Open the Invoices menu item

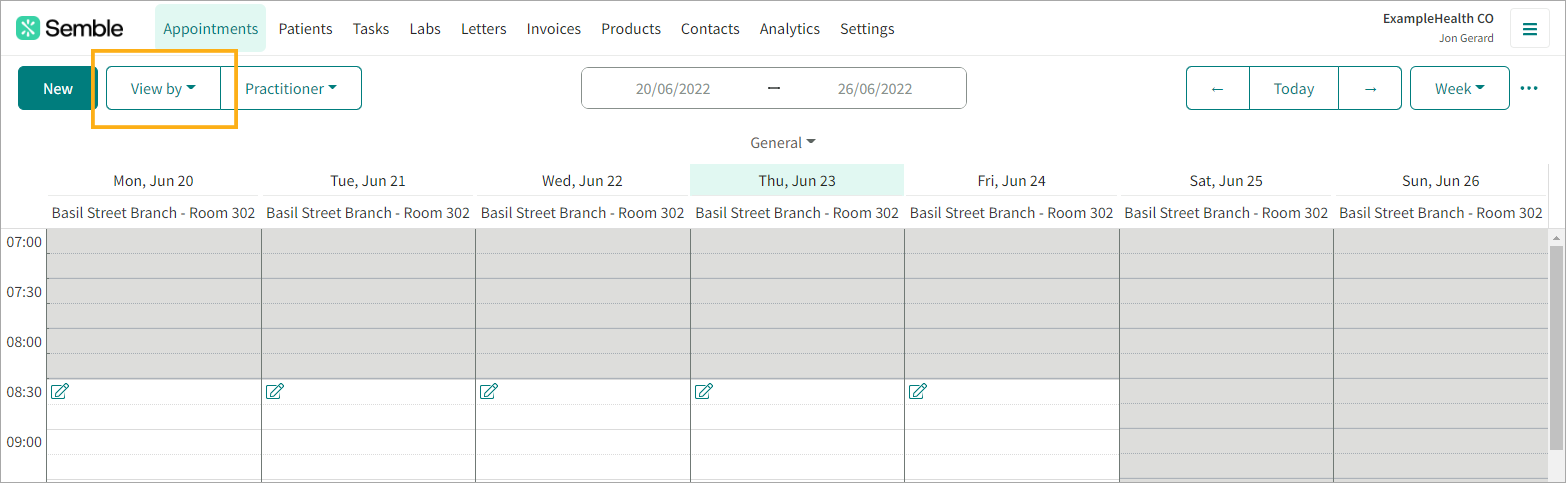[554, 29]
